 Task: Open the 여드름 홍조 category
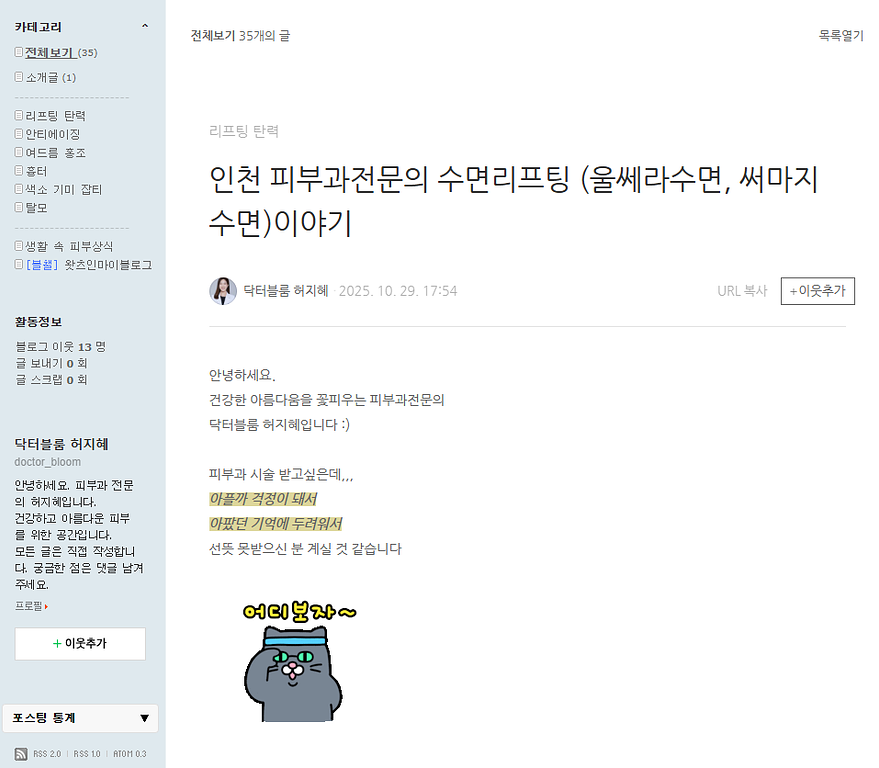pos(55,153)
